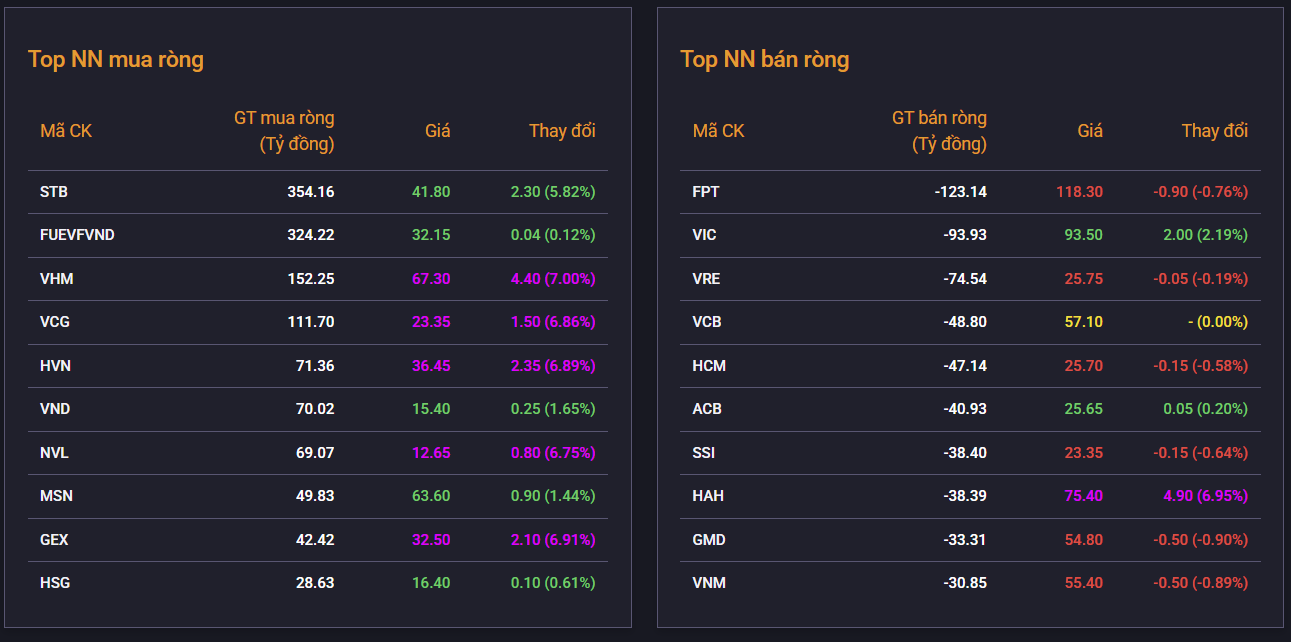The width and height of the screenshot is (1291, 642).
Task: Open the FPT ticker symbol
Action: coord(706,192)
